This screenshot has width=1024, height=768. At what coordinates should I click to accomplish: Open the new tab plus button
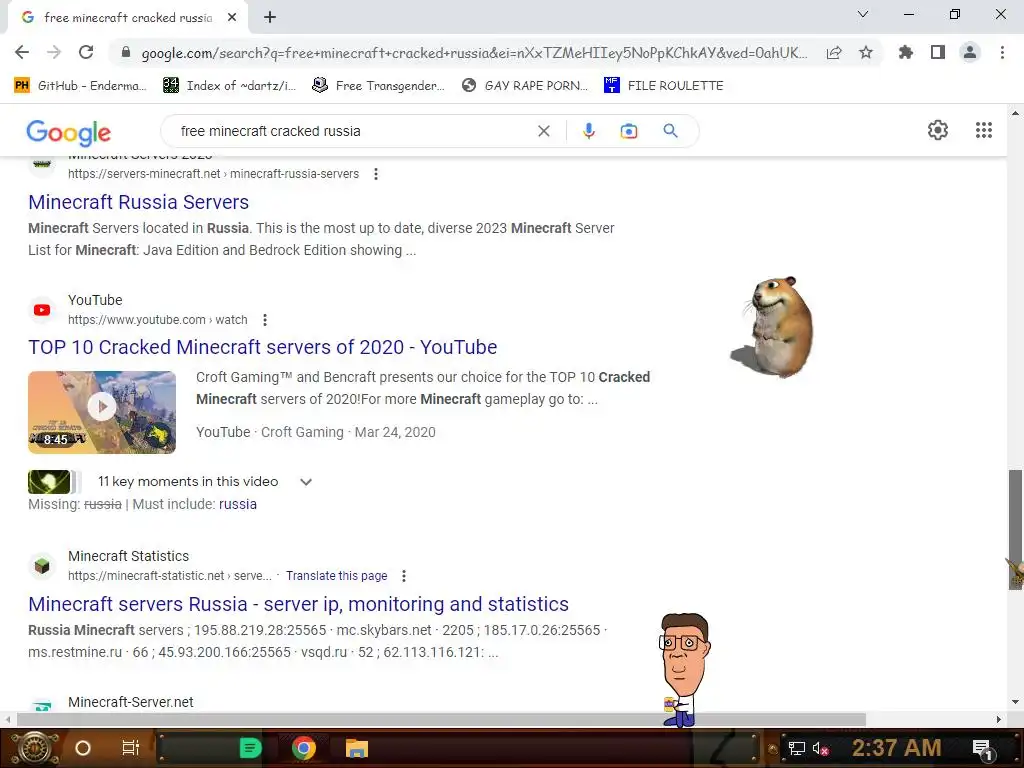click(x=270, y=18)
